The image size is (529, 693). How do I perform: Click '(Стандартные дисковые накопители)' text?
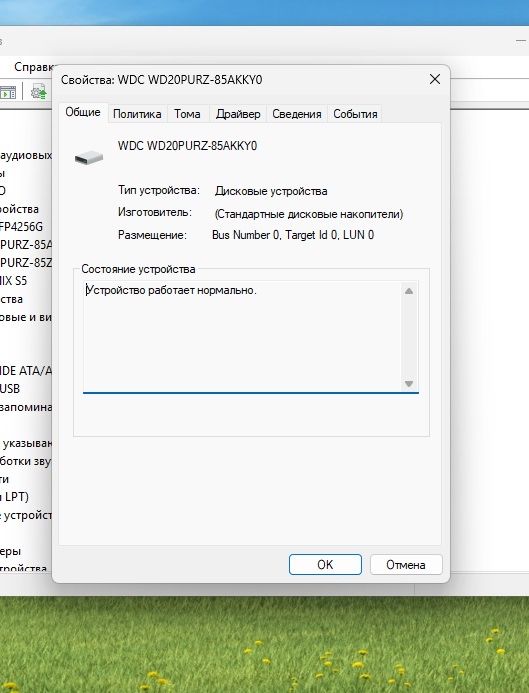[309, 214]
